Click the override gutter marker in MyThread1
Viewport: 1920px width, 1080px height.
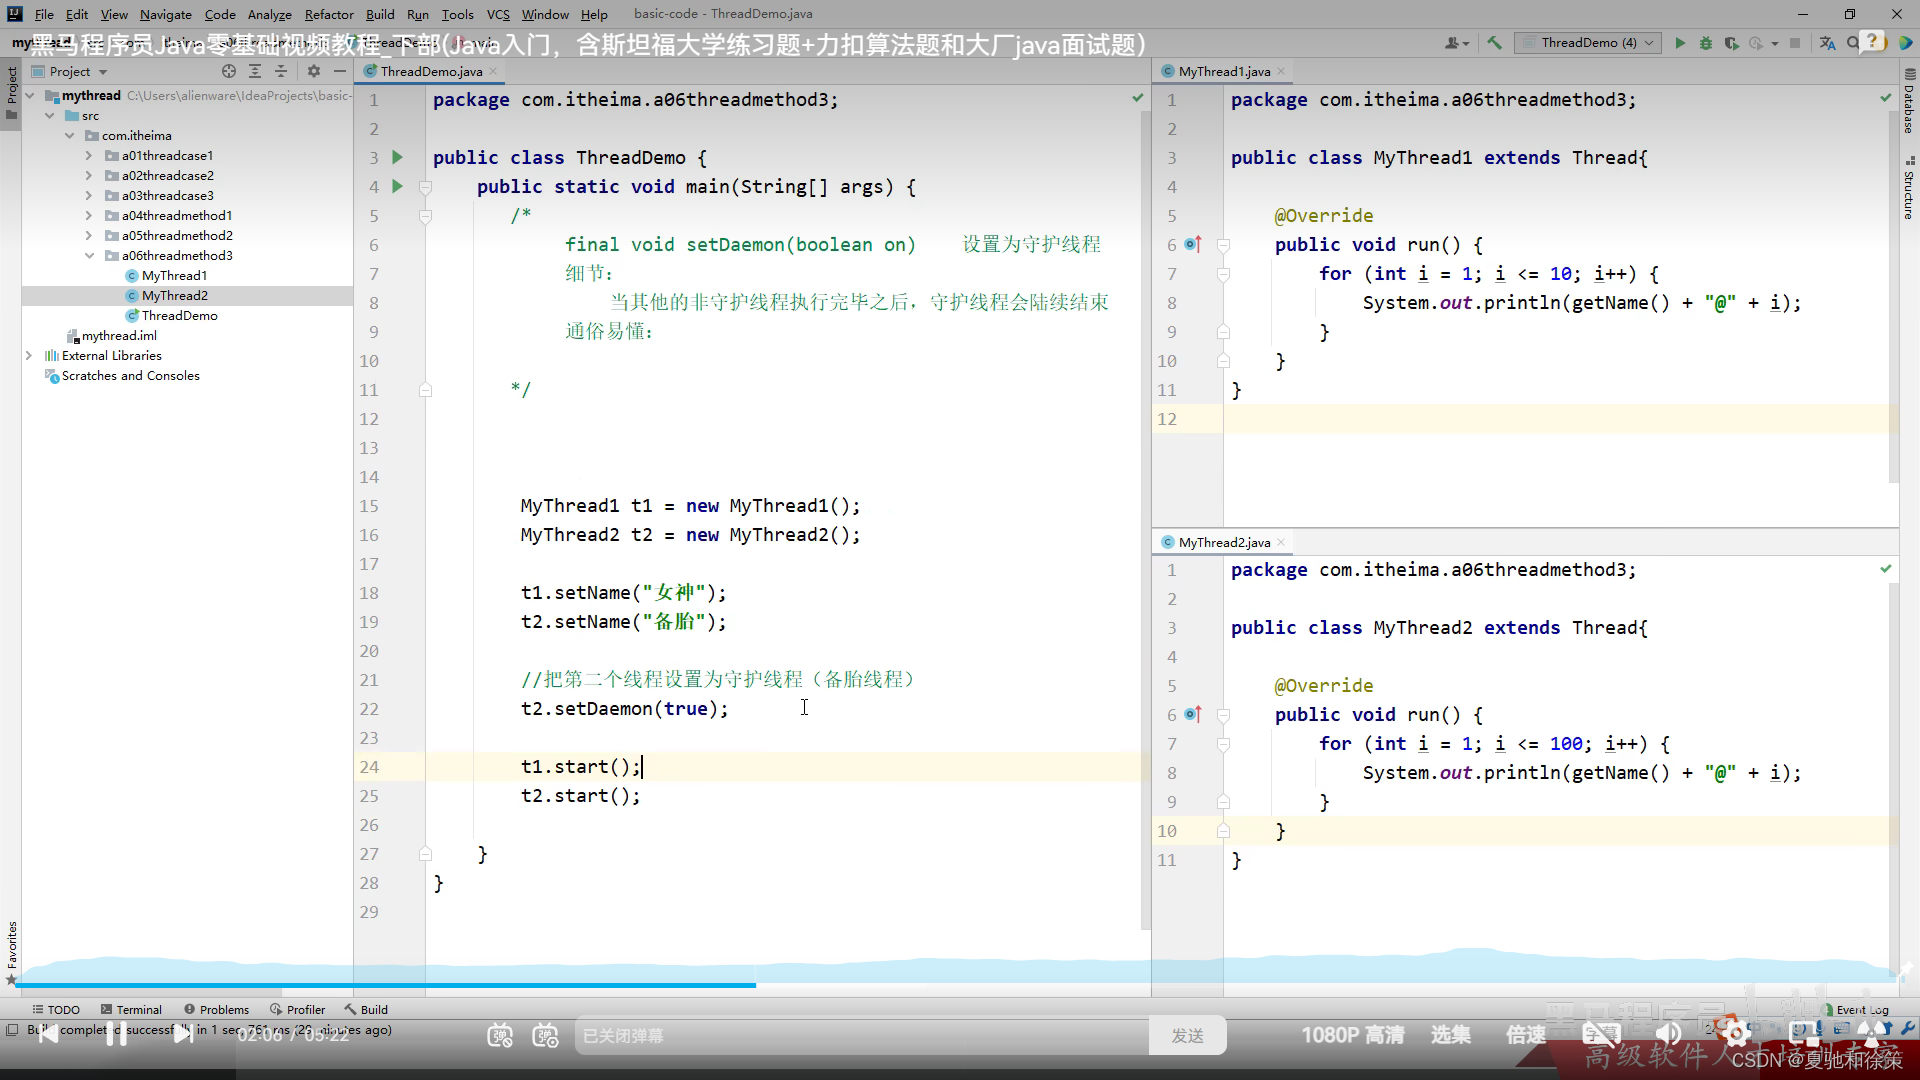tap(1192, 244)
